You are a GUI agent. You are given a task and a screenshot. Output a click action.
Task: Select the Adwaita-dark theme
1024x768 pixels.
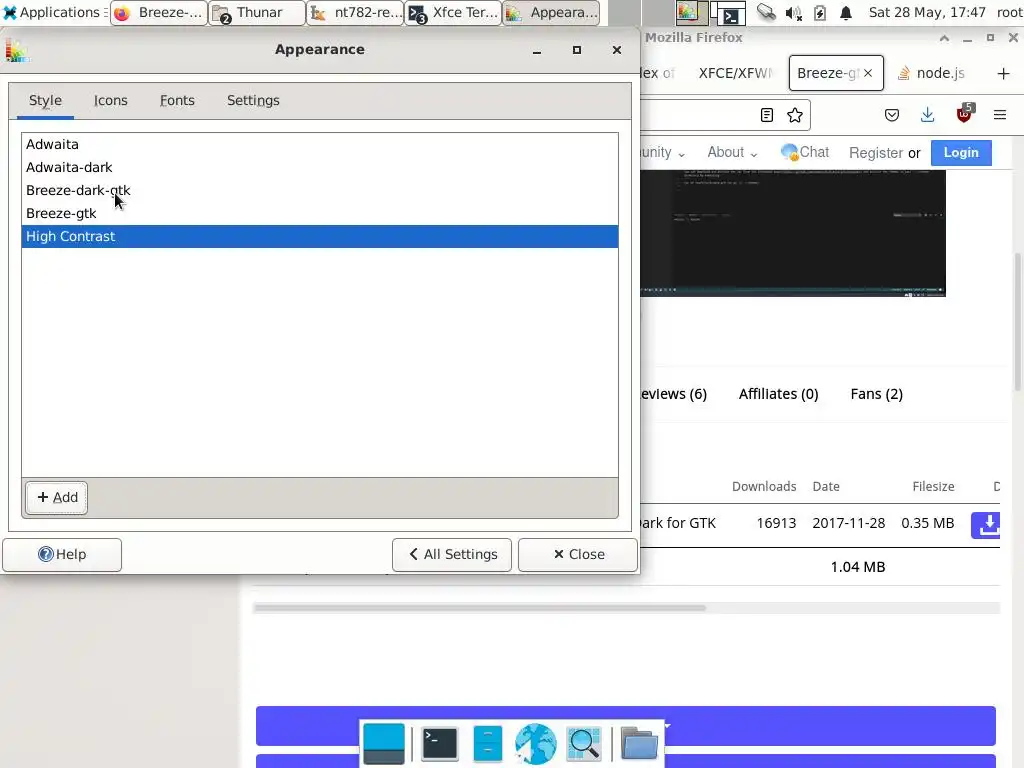[319, 167]
